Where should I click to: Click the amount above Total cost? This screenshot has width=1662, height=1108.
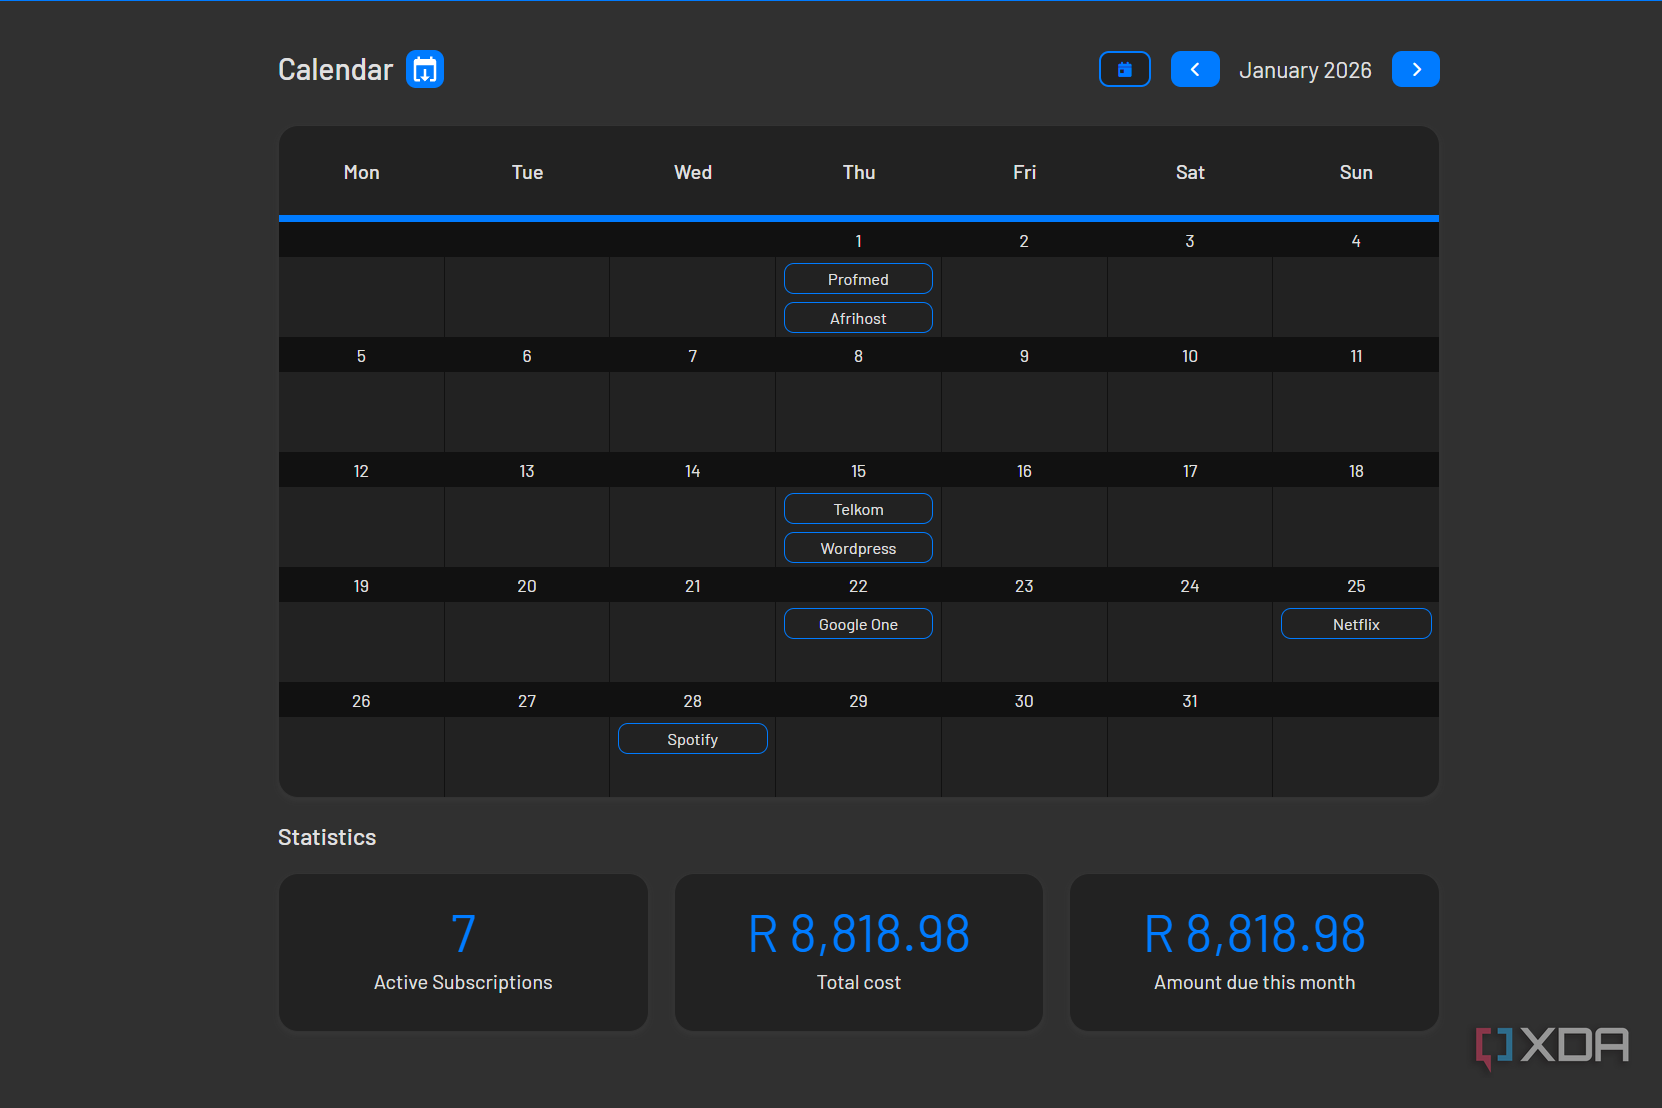click(x=859, y=934)
